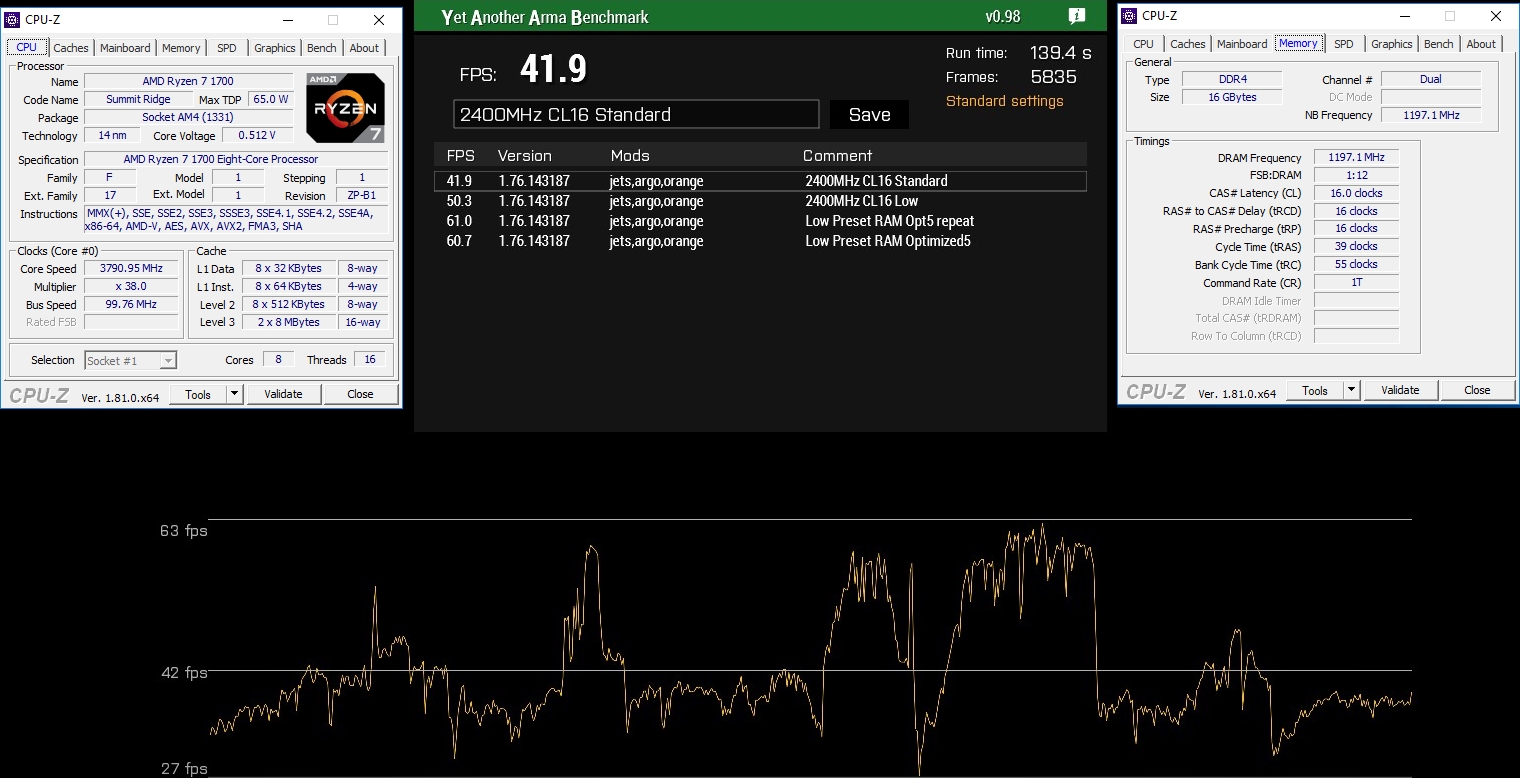Save the benchmark result with Save button
1520x778 pixels.
pyautogui.click(x=869, y=115)
